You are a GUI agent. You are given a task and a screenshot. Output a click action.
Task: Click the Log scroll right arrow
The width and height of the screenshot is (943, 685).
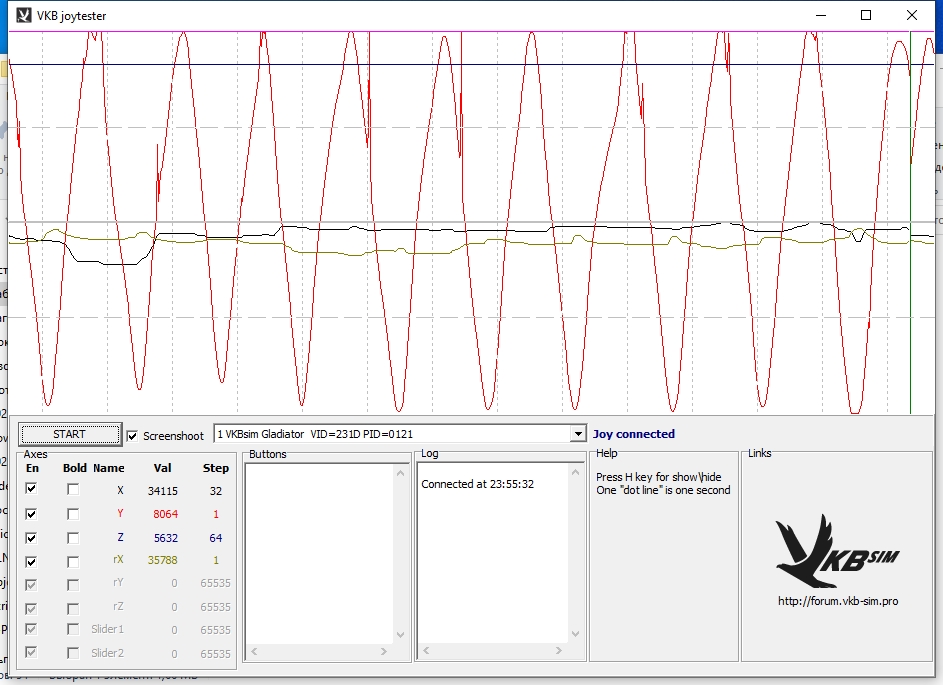click(x=559, y=650)
